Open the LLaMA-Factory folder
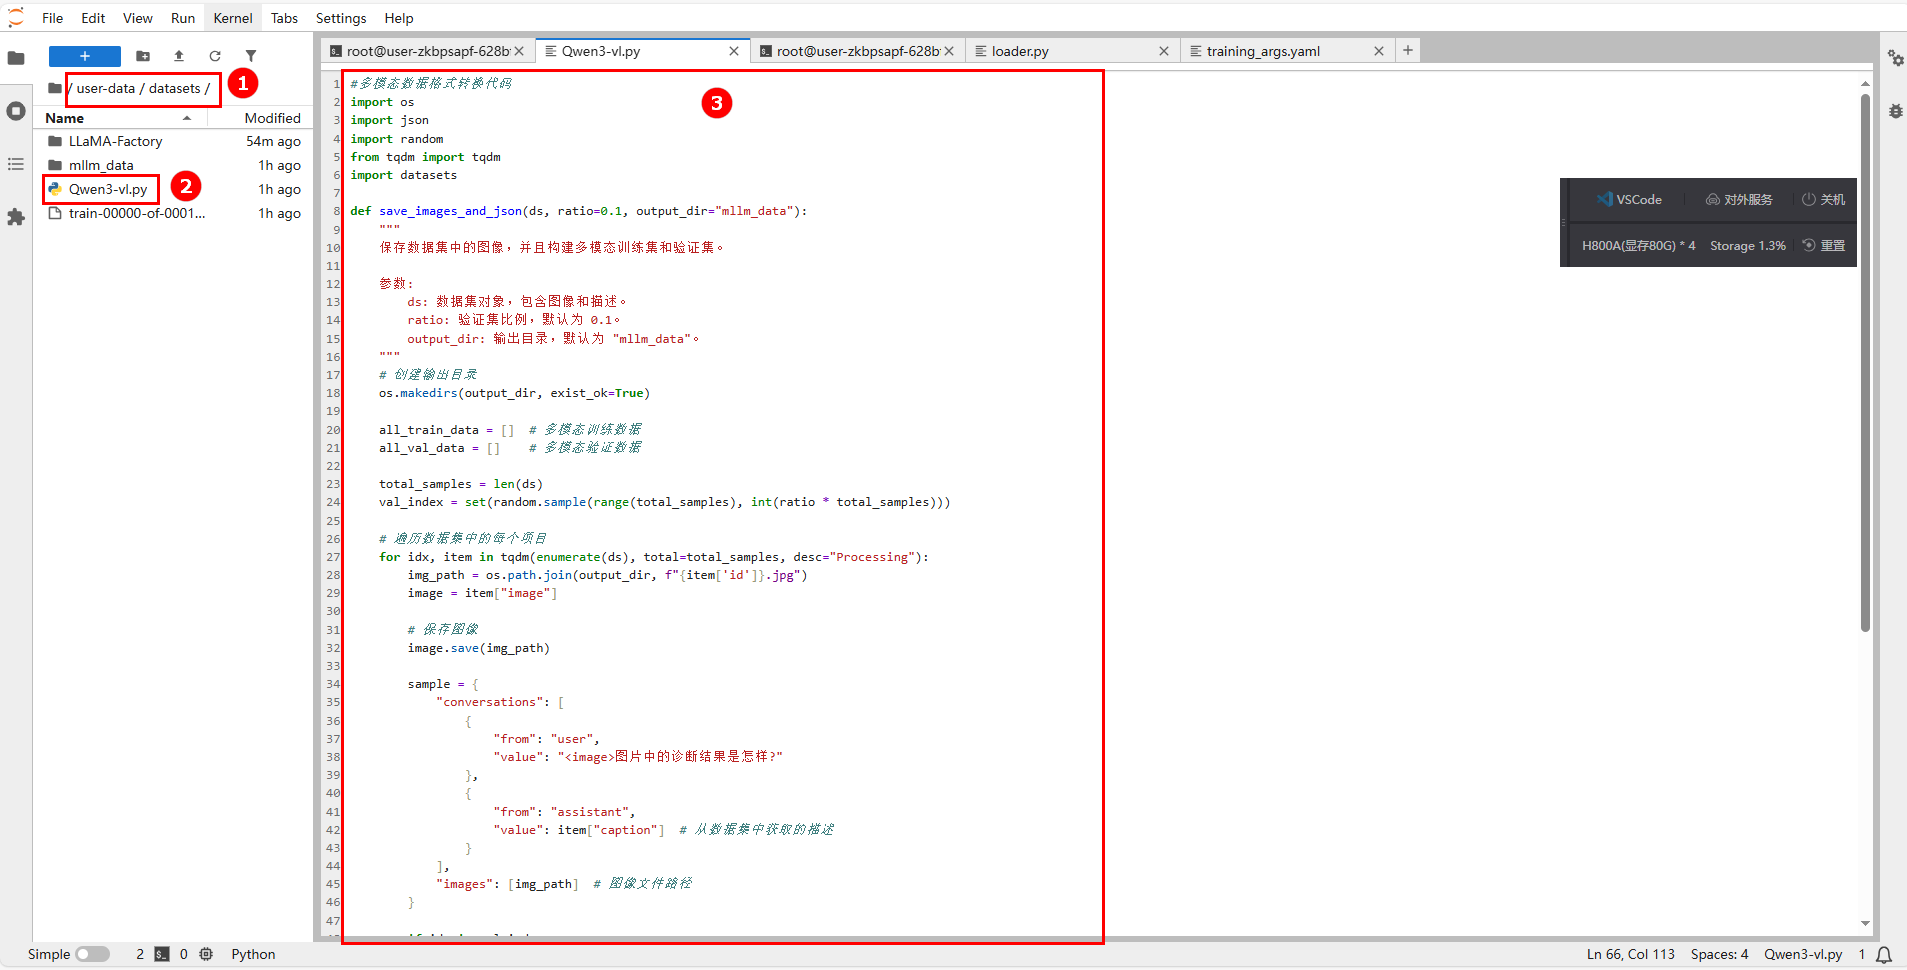The width and height of the screenshot is (1907, 970). (x=115, y=141)
